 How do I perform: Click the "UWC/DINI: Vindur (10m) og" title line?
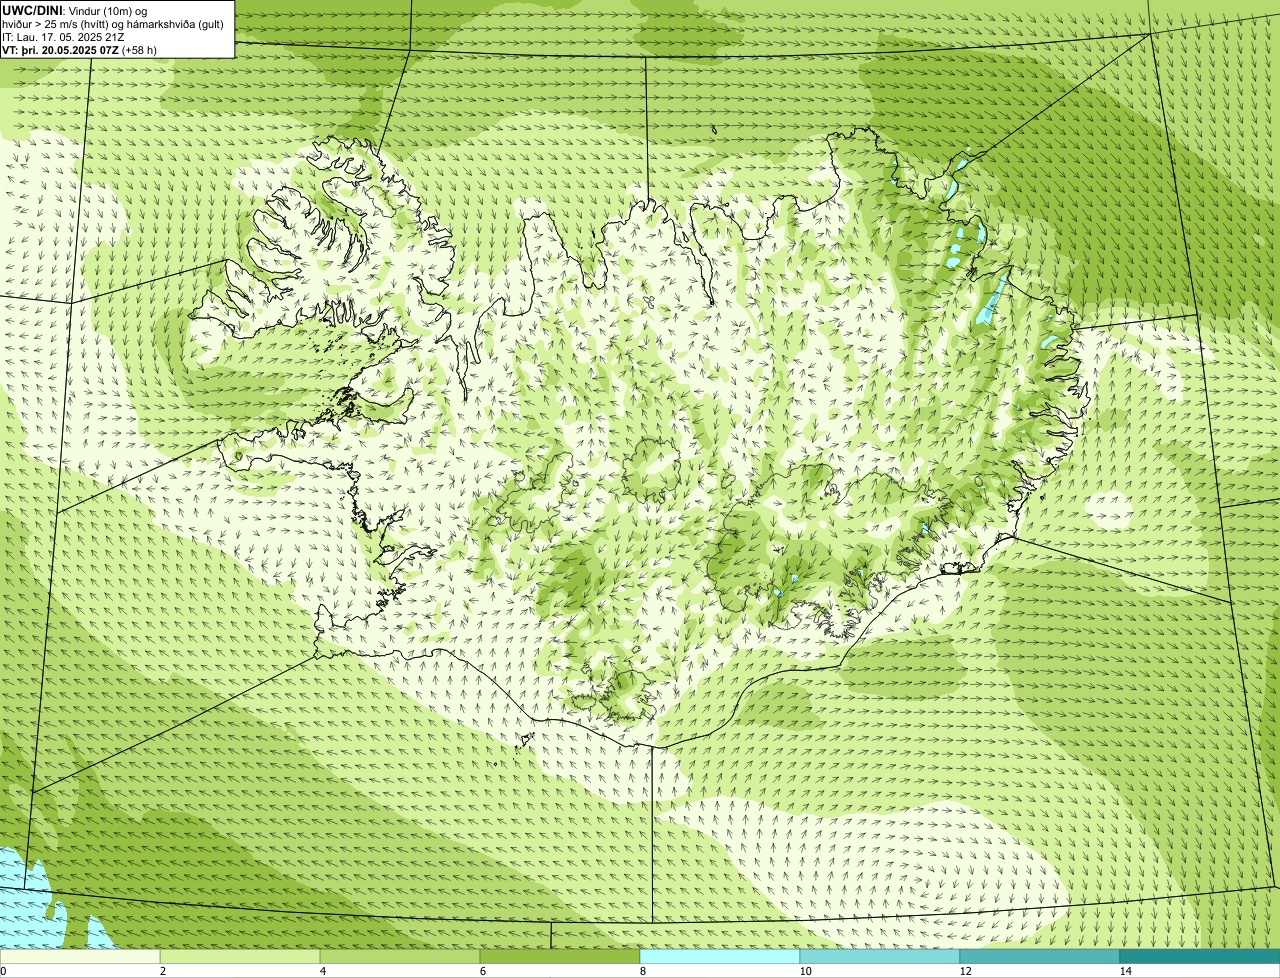pyautogui.click(x=75, y=10)
